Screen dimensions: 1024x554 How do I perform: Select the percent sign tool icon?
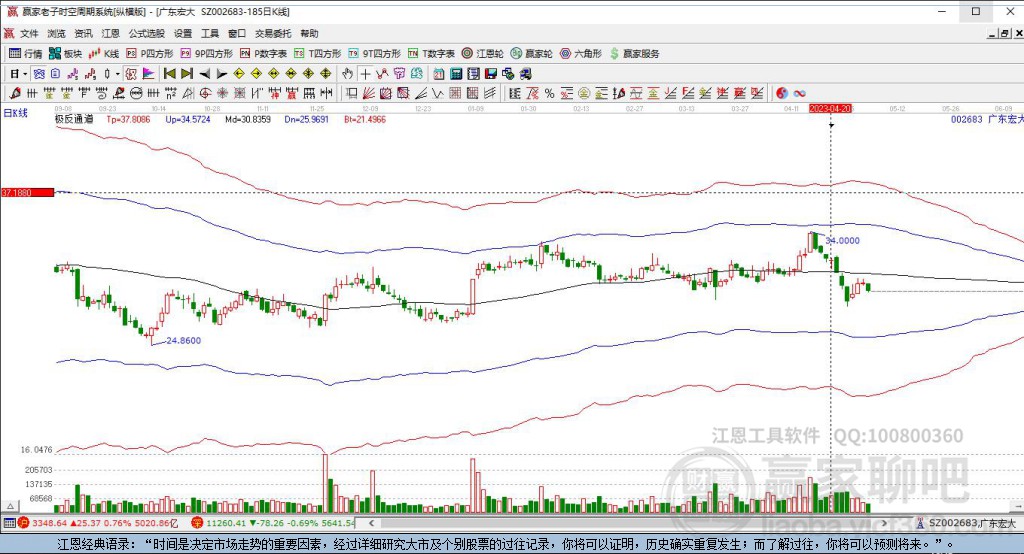click(549, 93)
